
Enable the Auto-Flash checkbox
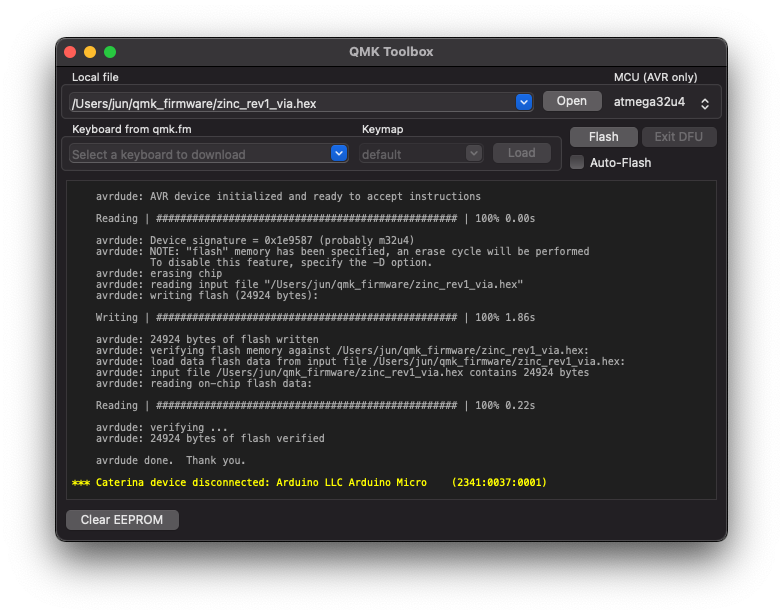point(577,163)
